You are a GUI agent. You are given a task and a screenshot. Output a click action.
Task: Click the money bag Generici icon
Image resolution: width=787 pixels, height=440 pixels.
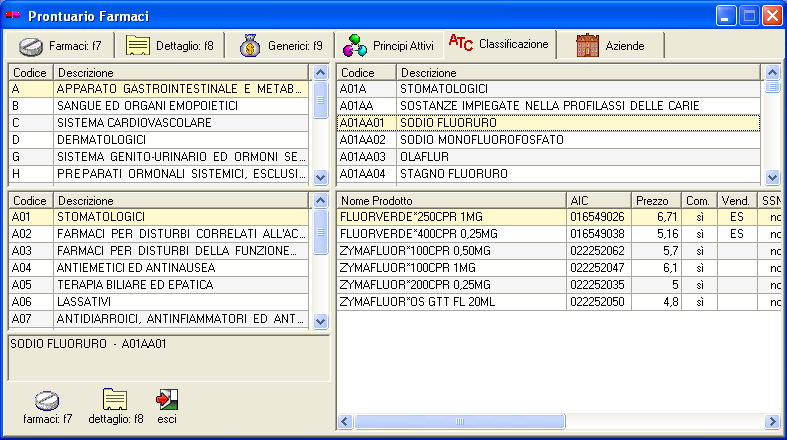click(250, 46)
